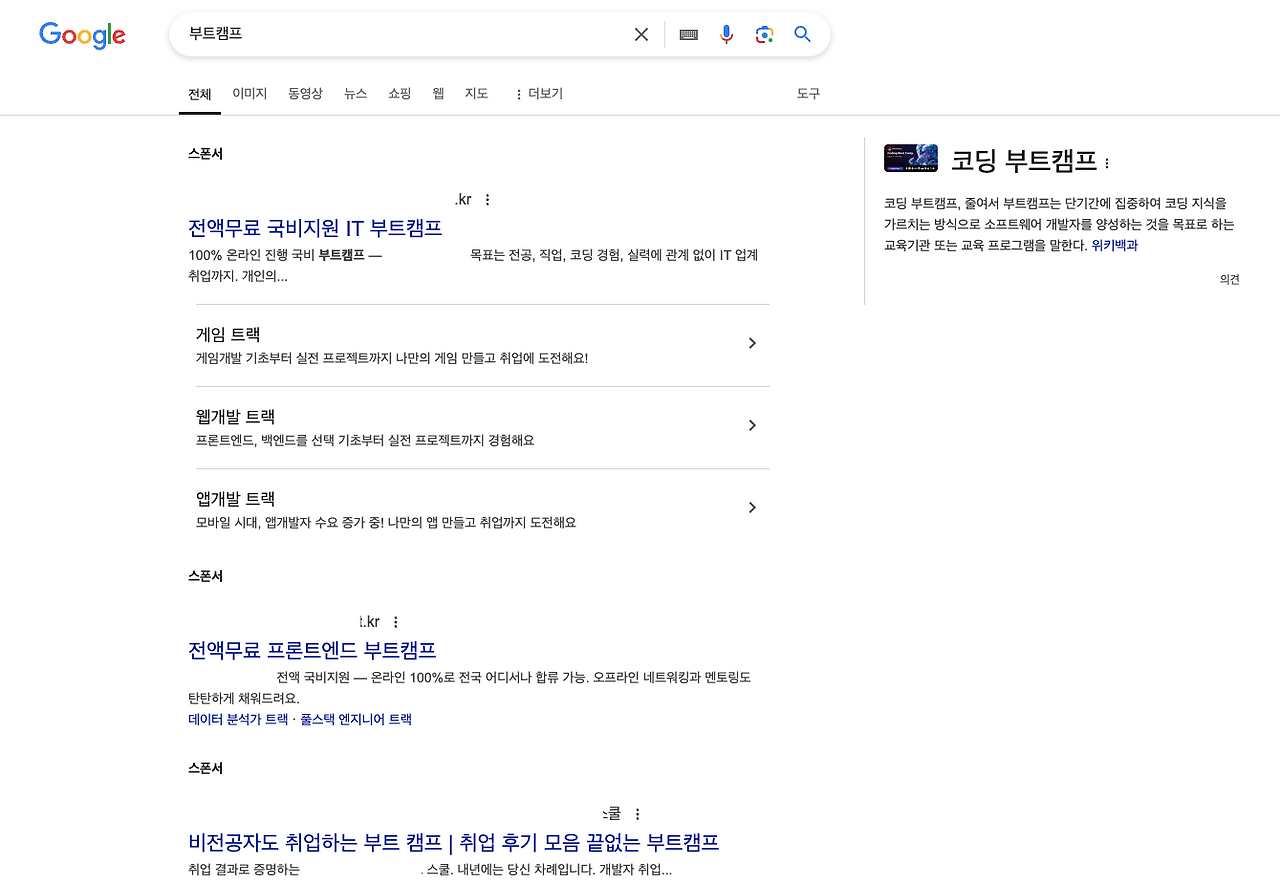
Task: Expand the 웹개발 트랙 sitelink chevron
Action: tap(751, 425)
